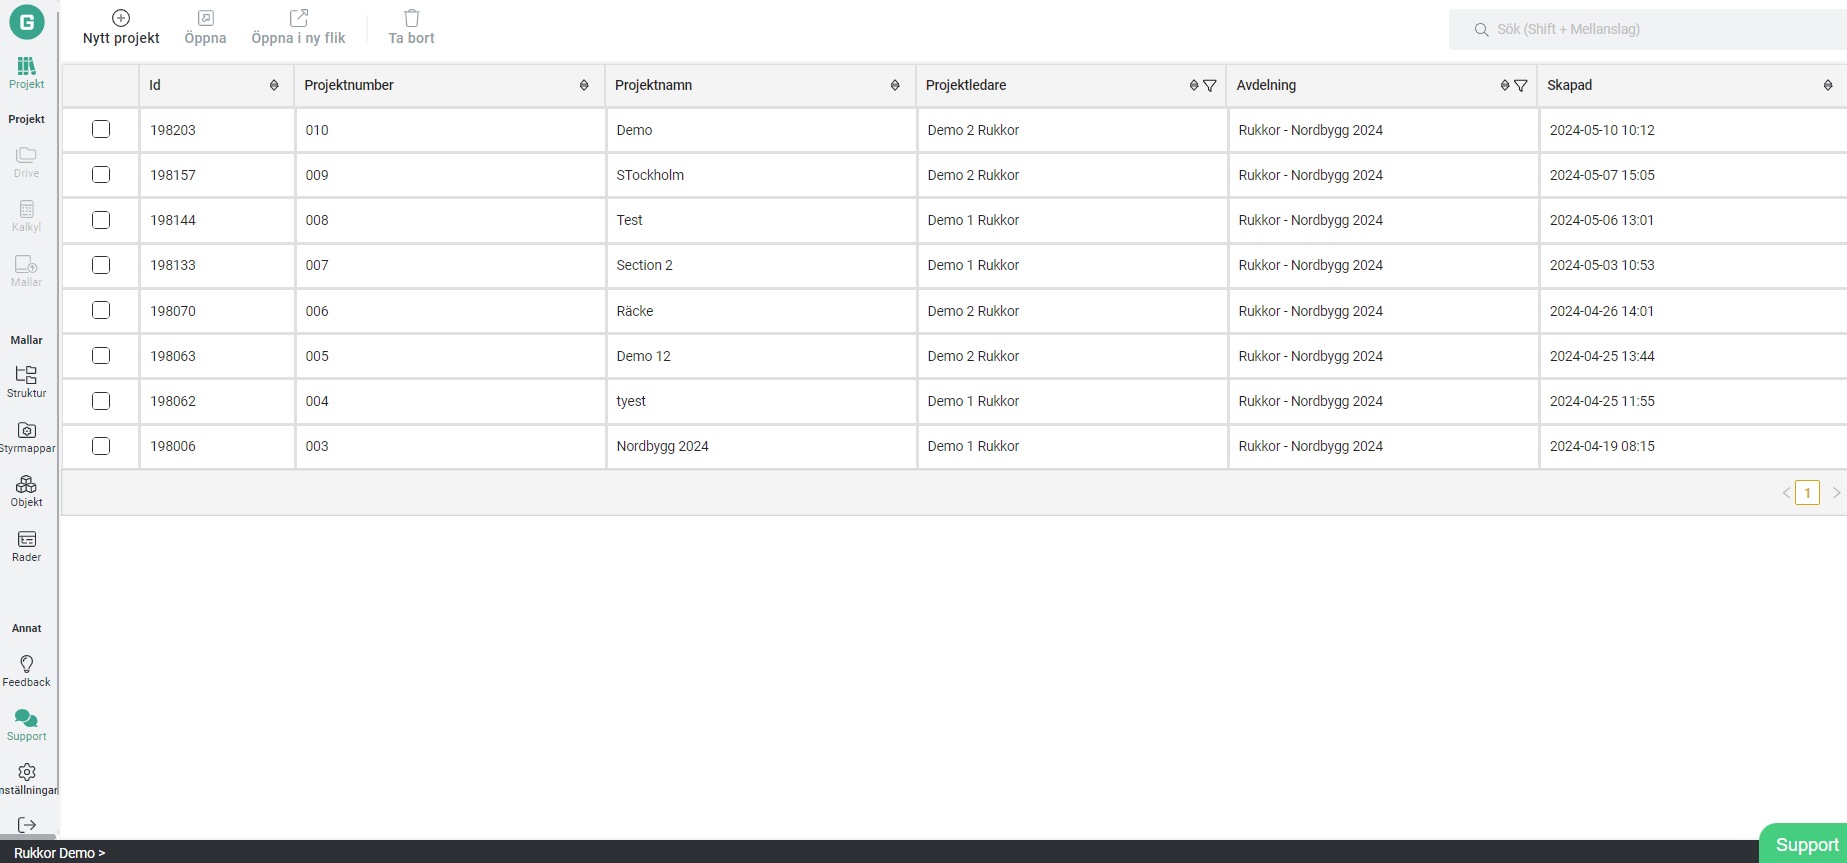
Task: Open Mallar icon under Projekt
Action: [x=27, y=271]
